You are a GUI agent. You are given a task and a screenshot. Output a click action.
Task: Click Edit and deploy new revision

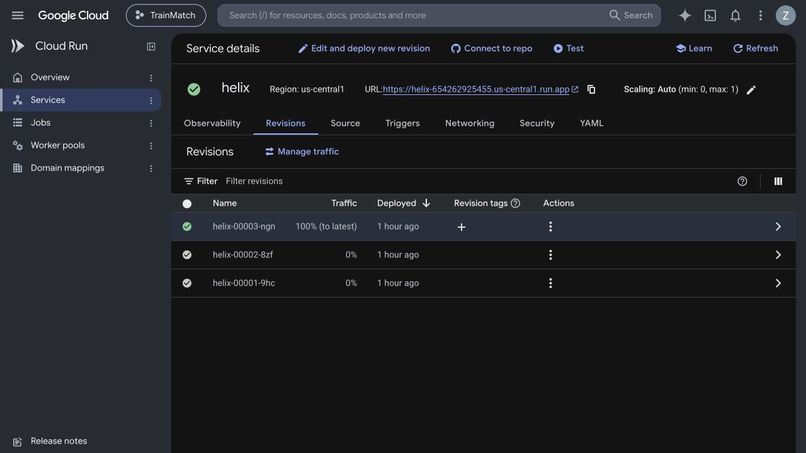click(x=364, y=48)
